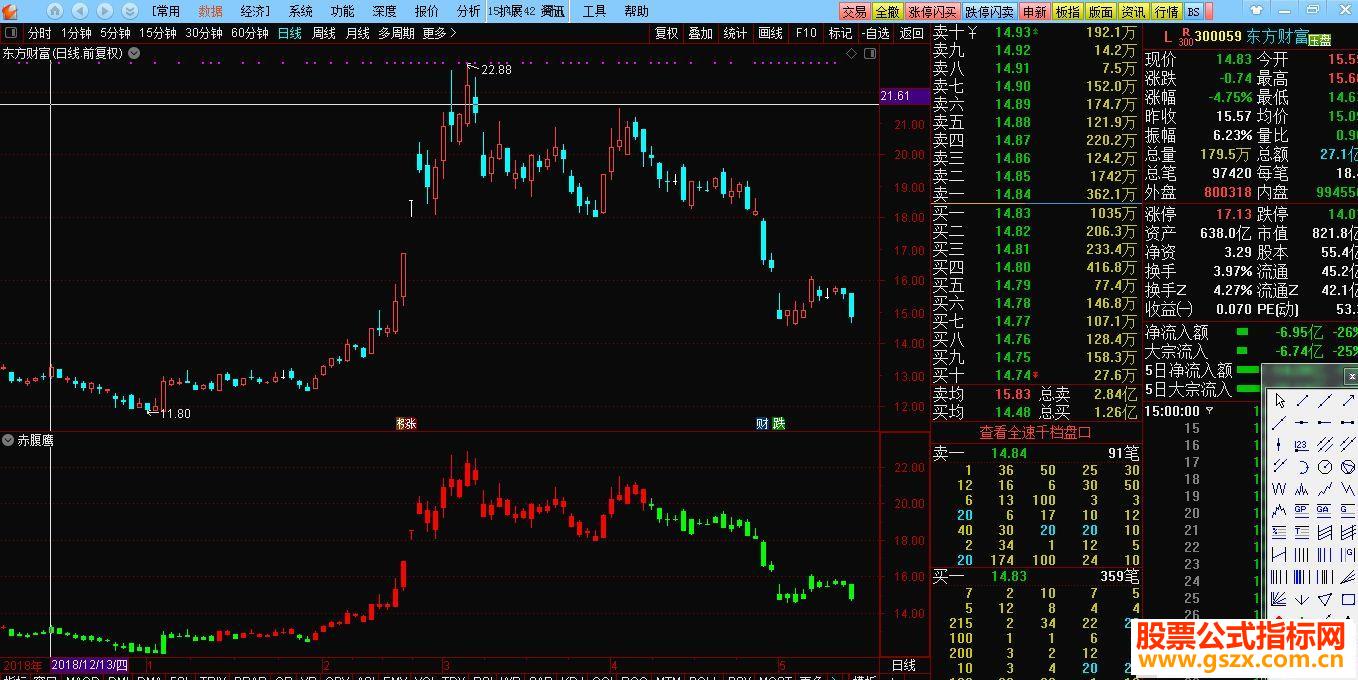
Task: Select the rectangle drawing tool
Action: [x=1347, y=599]
